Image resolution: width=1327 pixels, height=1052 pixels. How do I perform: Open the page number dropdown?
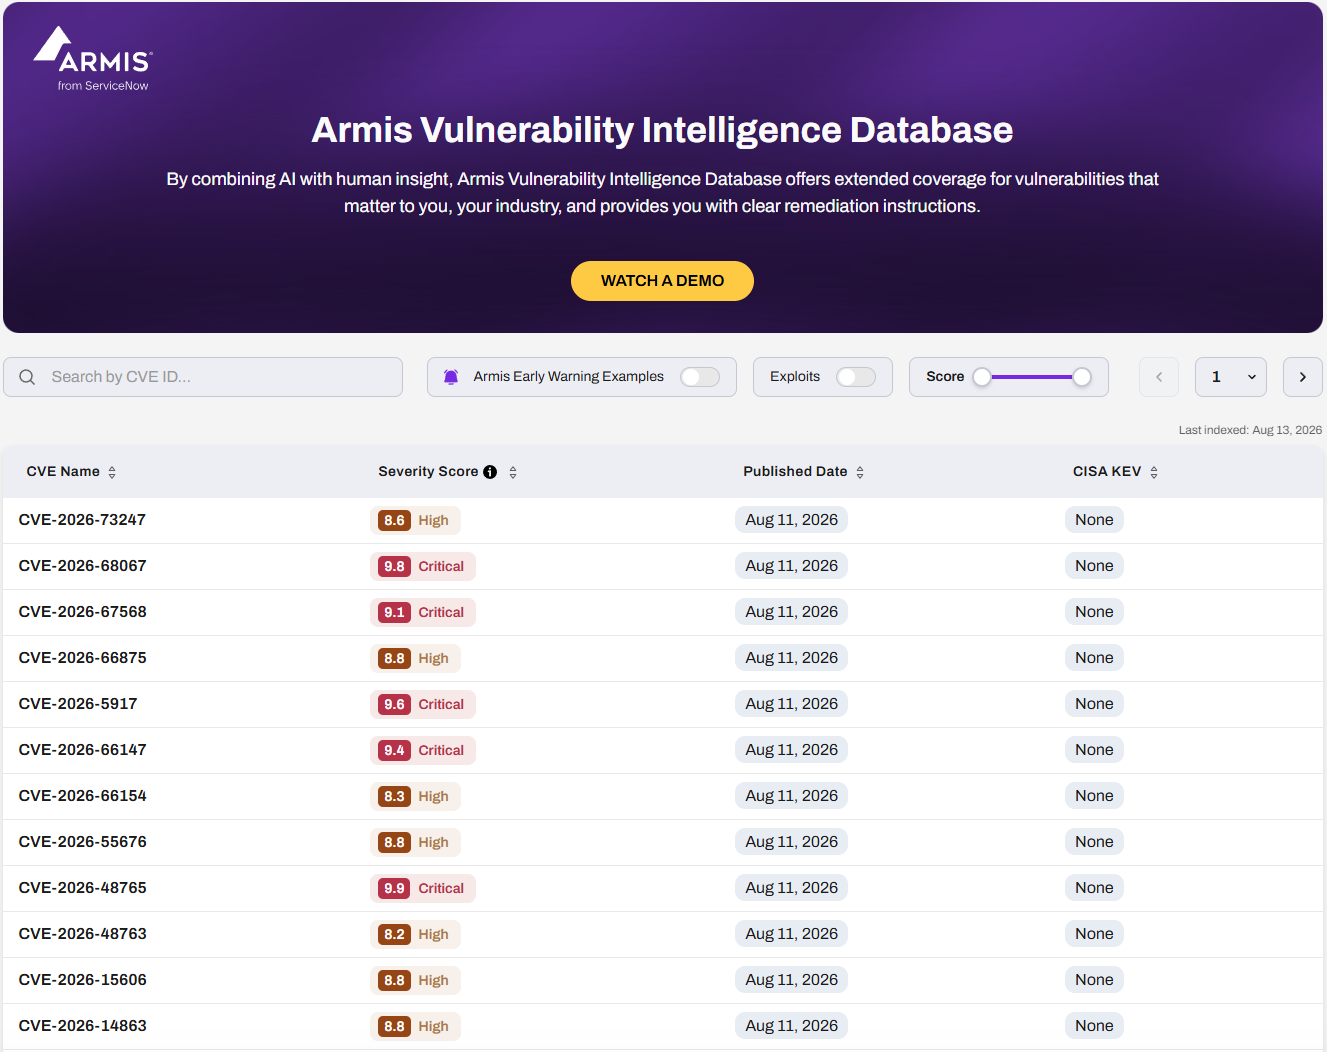[1231, 377]
